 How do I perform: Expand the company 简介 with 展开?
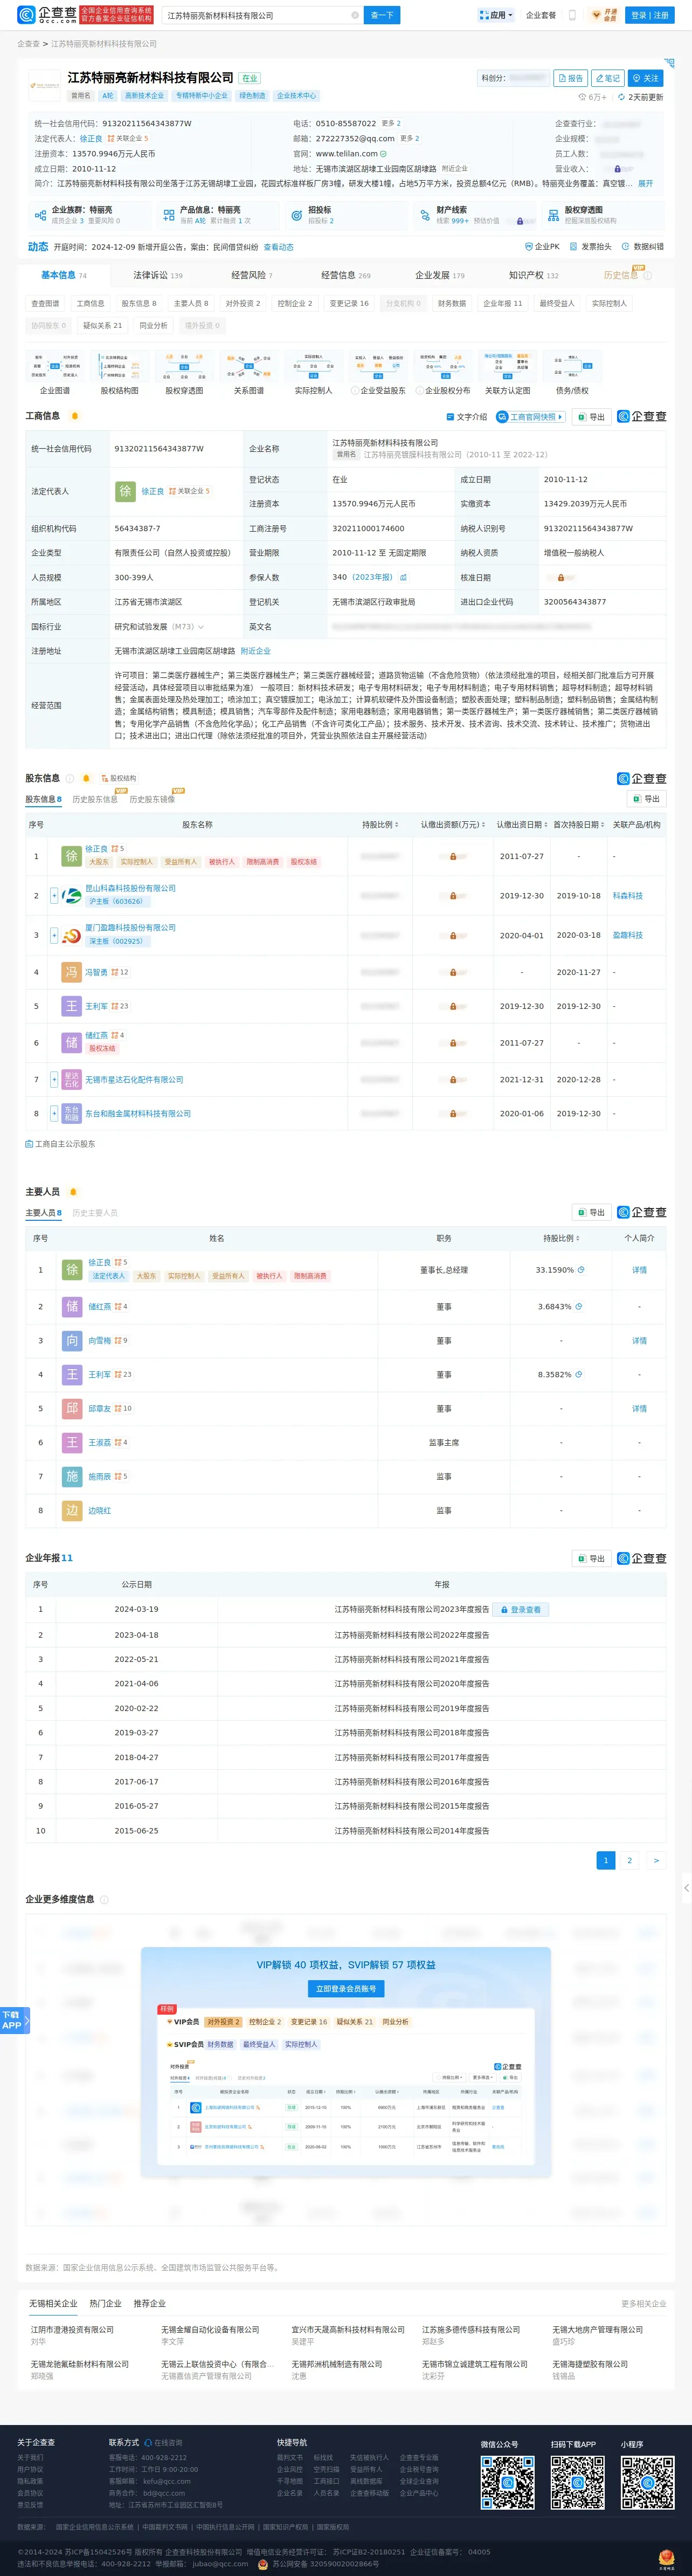[x=645, y=183]
